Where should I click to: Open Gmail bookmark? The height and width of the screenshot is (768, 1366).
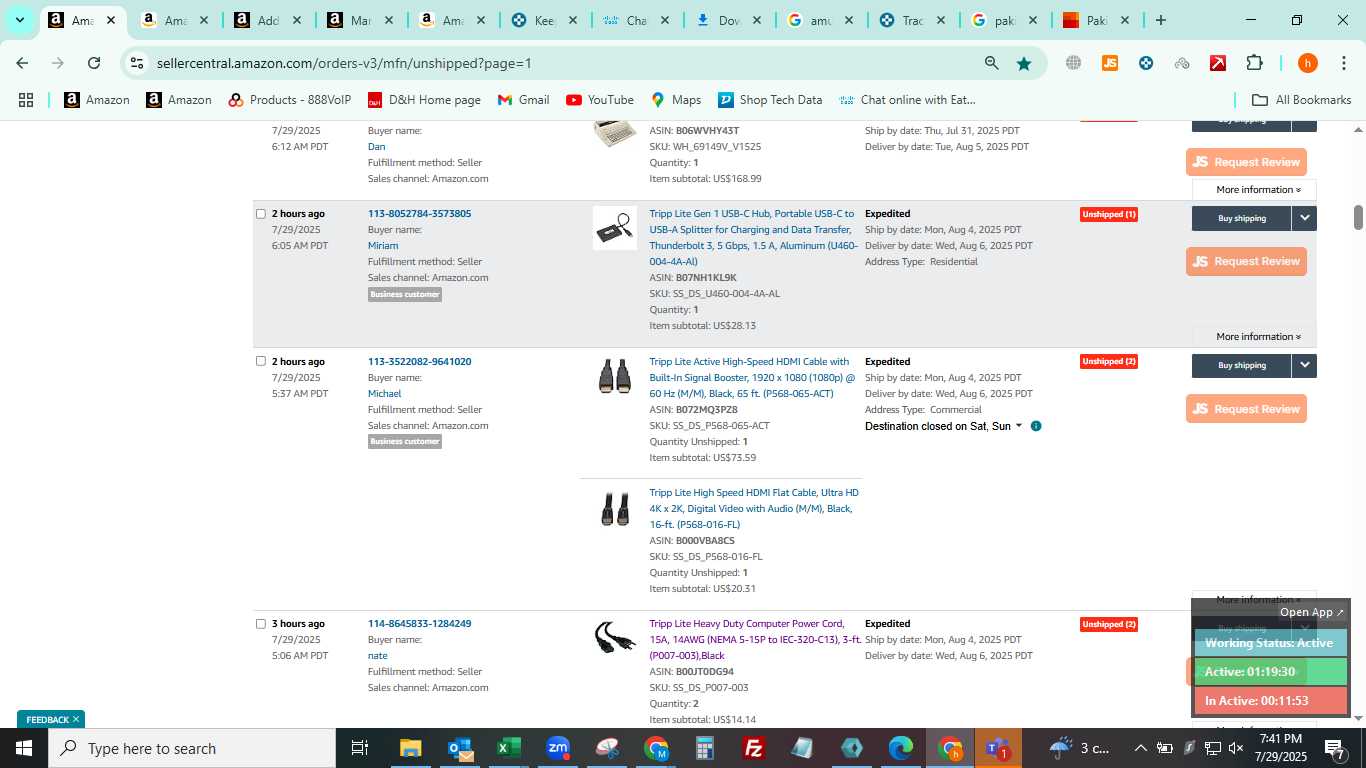[x=524, y=100]
